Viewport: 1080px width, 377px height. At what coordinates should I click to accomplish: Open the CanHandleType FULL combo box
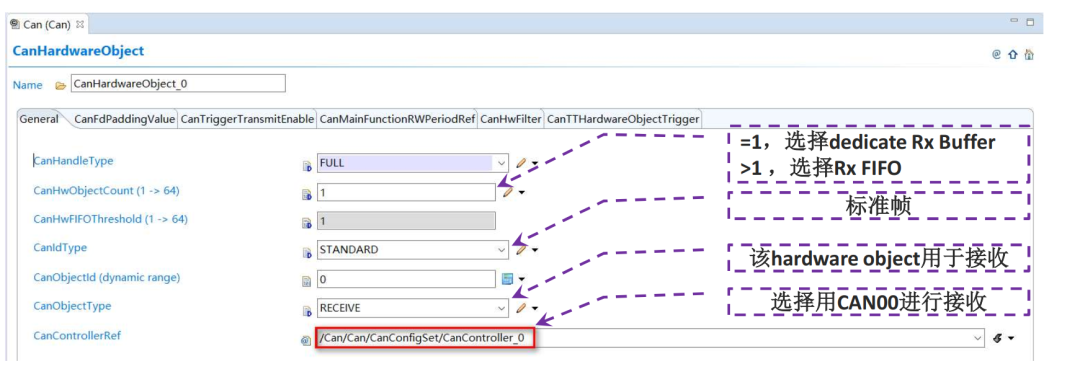pyautogui.click(x=413, y=163)
